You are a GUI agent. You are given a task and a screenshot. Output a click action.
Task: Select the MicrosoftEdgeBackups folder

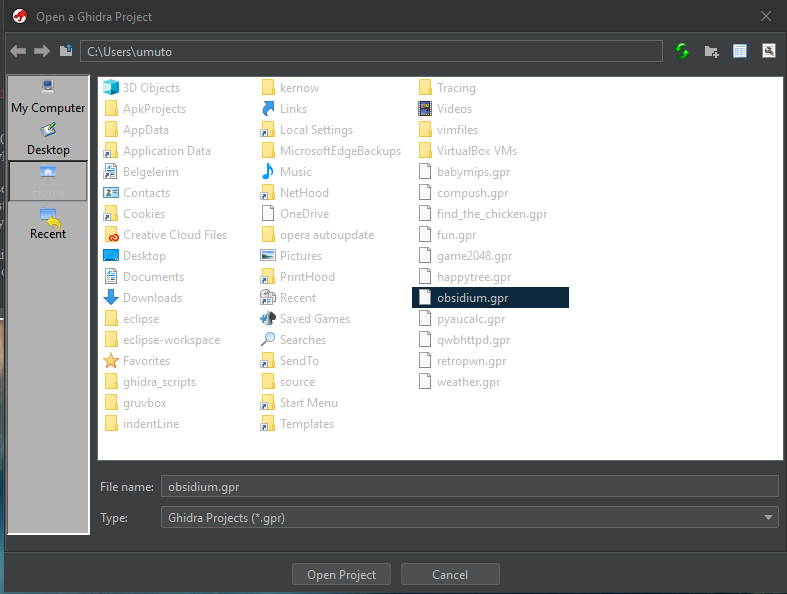332,151
